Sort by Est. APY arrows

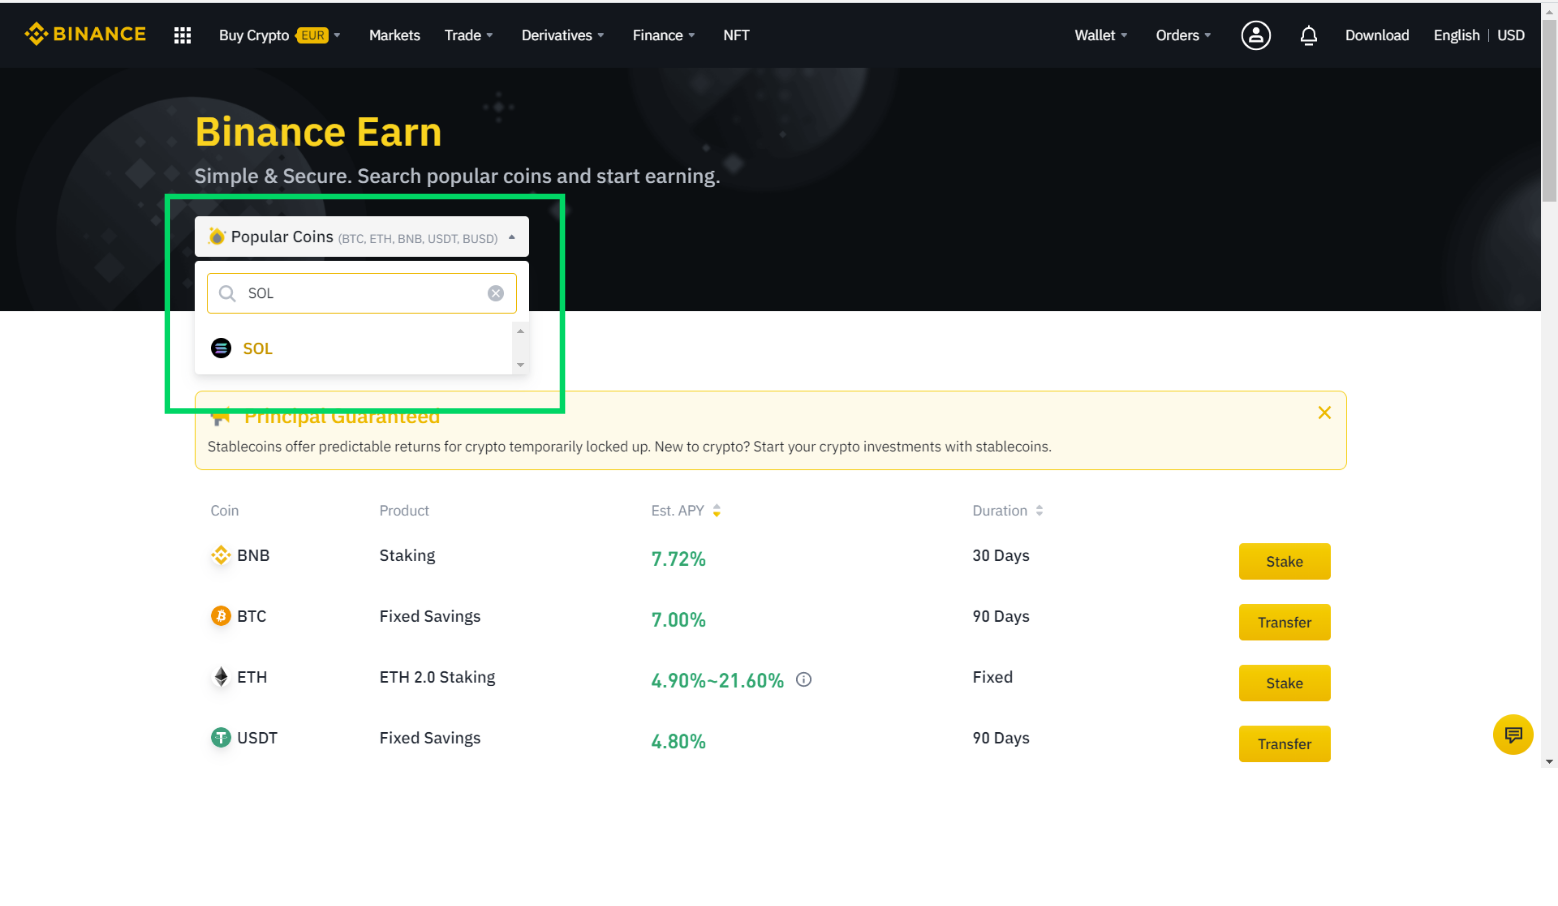click(x=716, y=511)
